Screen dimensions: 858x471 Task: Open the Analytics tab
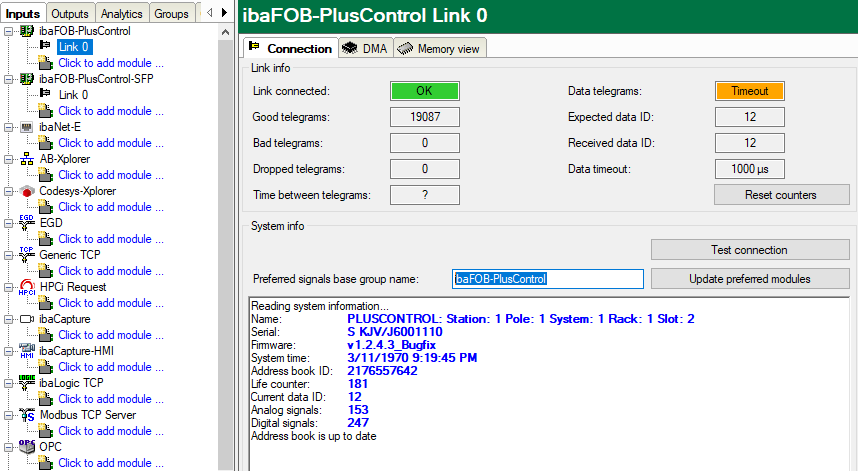(121, 14)
